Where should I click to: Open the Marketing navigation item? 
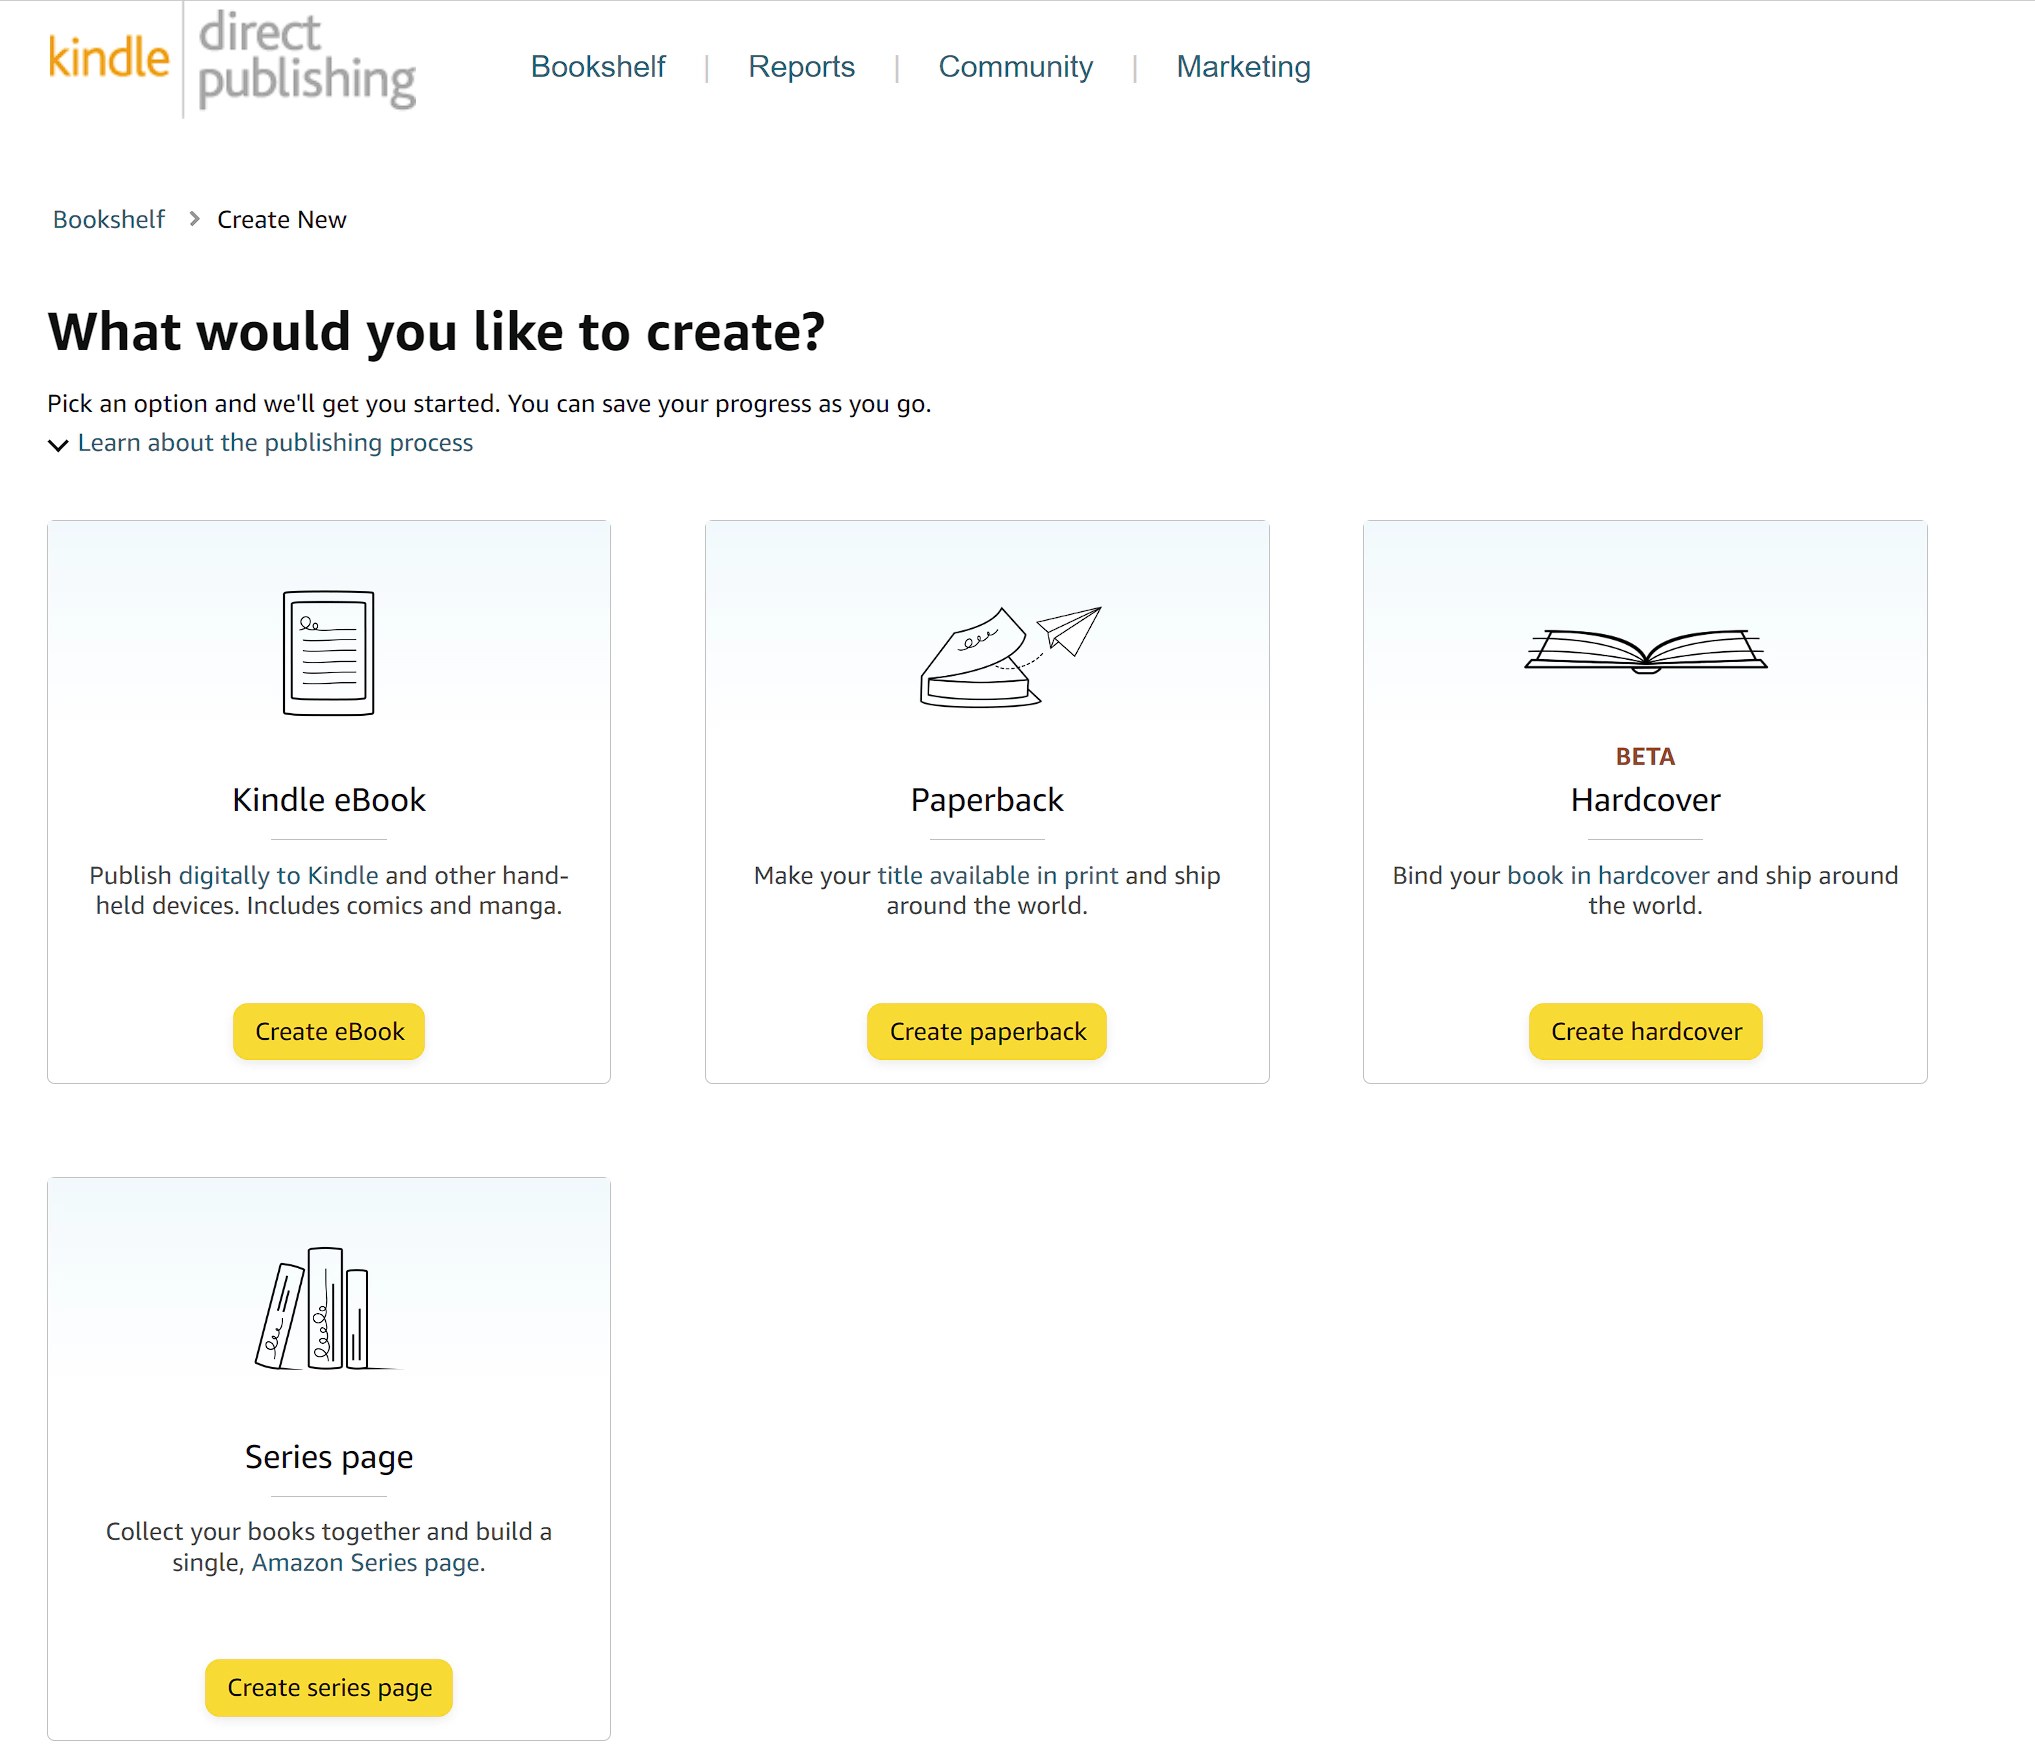[x=1242, y=67]
